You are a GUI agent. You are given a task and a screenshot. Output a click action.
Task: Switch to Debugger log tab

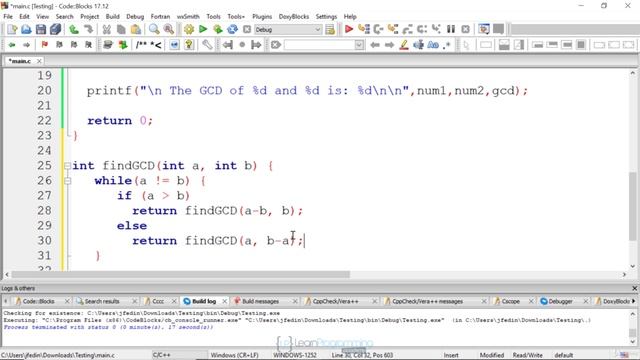[560, 301]
